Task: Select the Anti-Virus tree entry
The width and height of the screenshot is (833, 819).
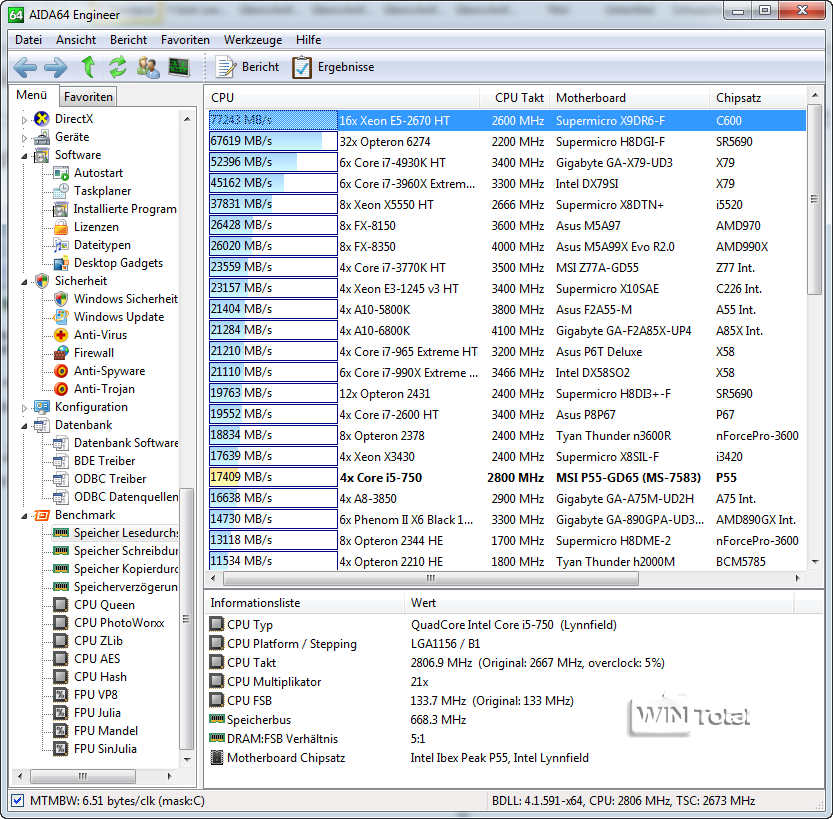Action: (x=100, y=335)
